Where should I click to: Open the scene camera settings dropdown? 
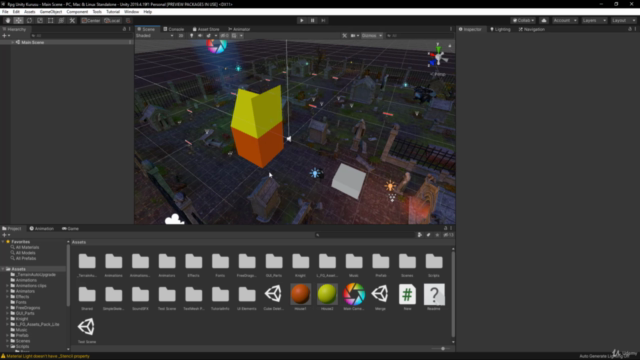tap(355, 36)
